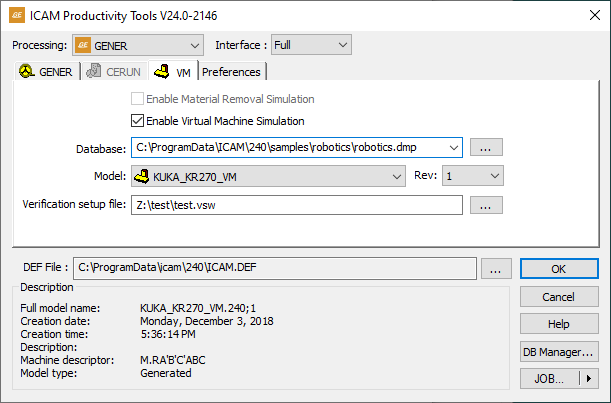Click the full model name KUKA_KR270_VM.240;1
The width and height of the screenshot is (611, 403).
coord(198,308)
